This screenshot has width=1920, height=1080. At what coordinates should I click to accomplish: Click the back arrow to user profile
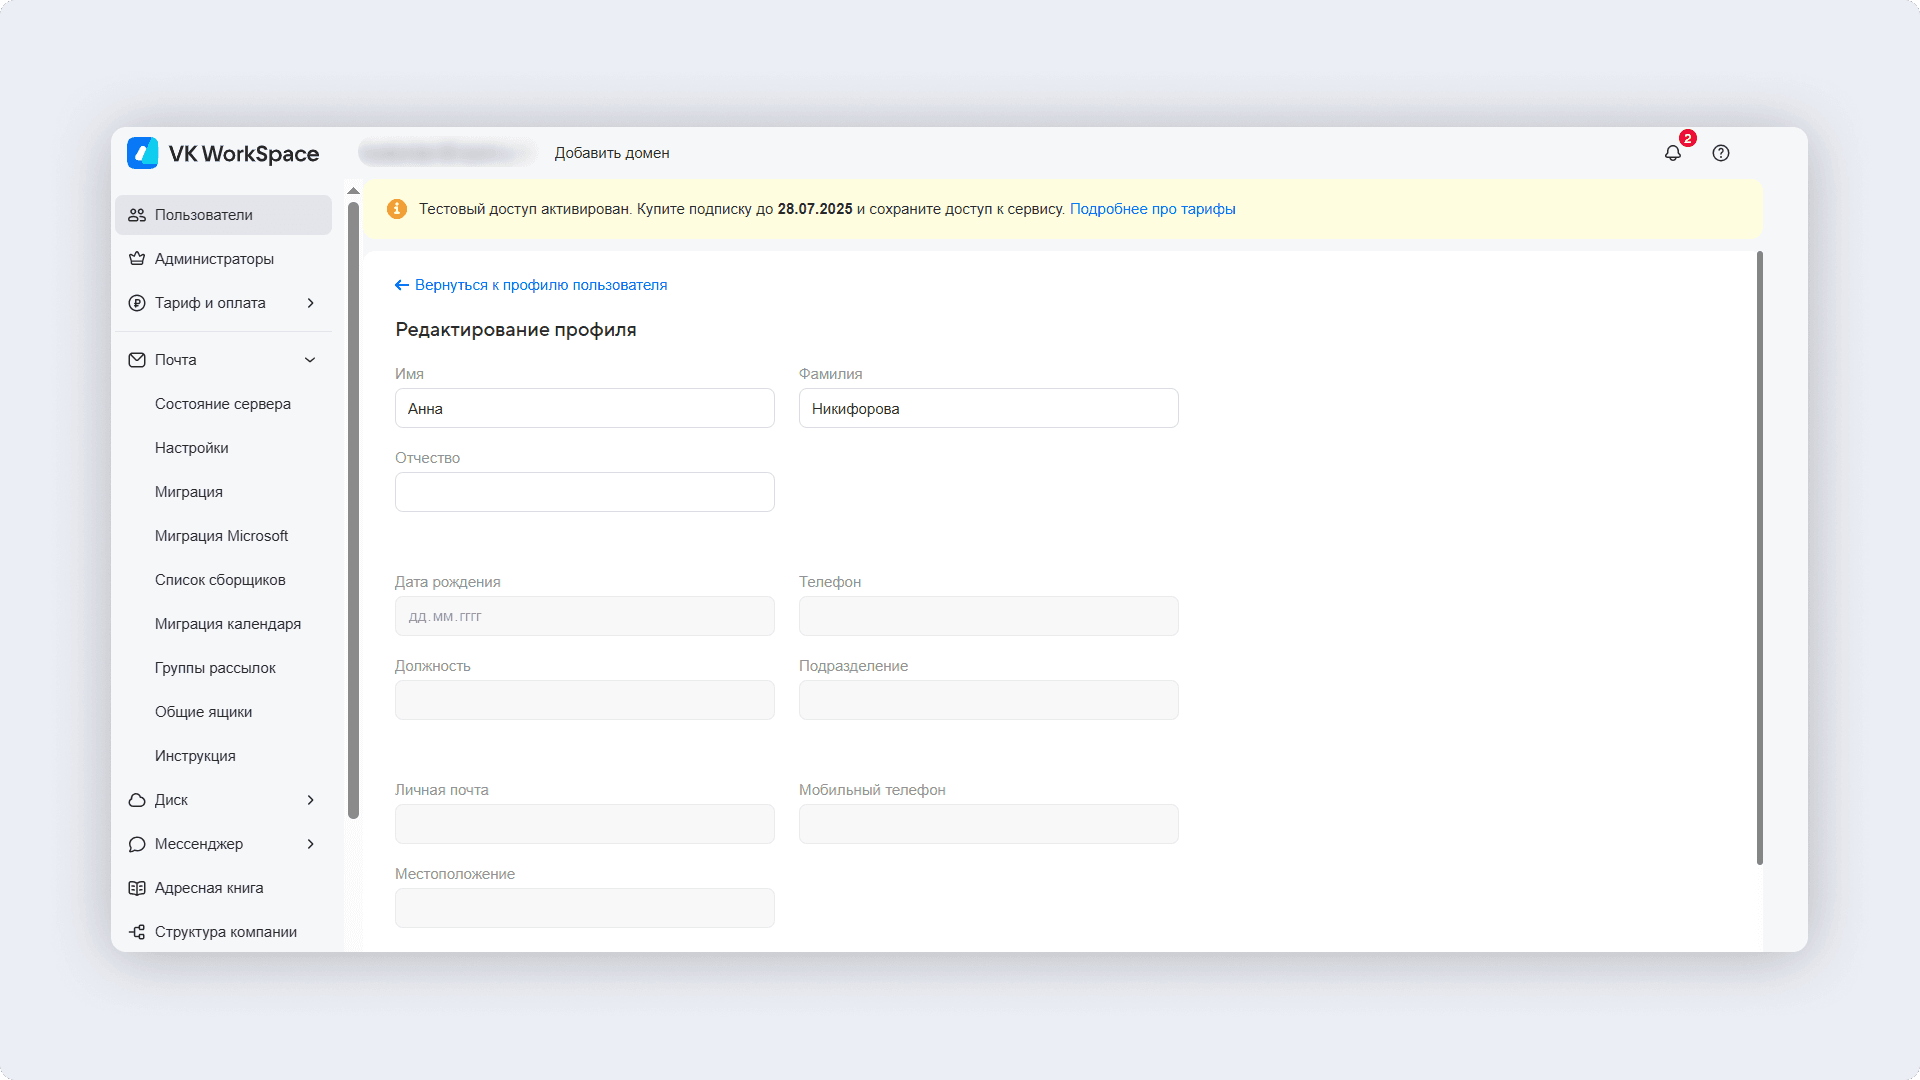click(x=402, y=285)
